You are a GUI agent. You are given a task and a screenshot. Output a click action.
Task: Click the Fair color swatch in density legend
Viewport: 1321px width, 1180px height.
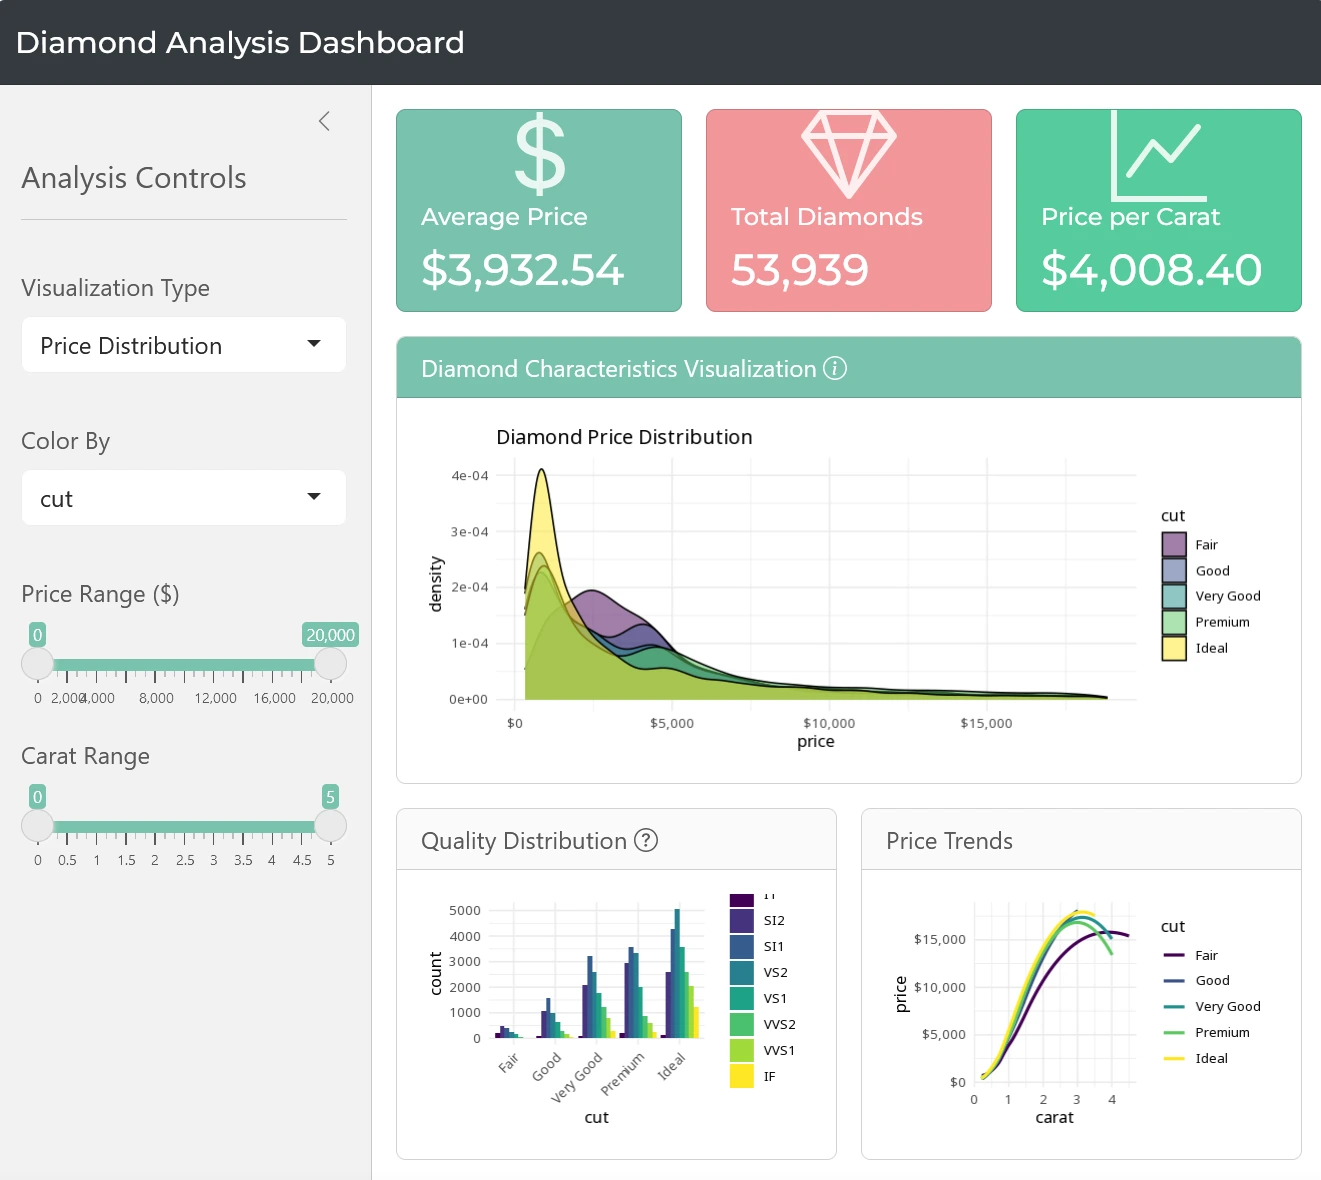click(1174, 544)
